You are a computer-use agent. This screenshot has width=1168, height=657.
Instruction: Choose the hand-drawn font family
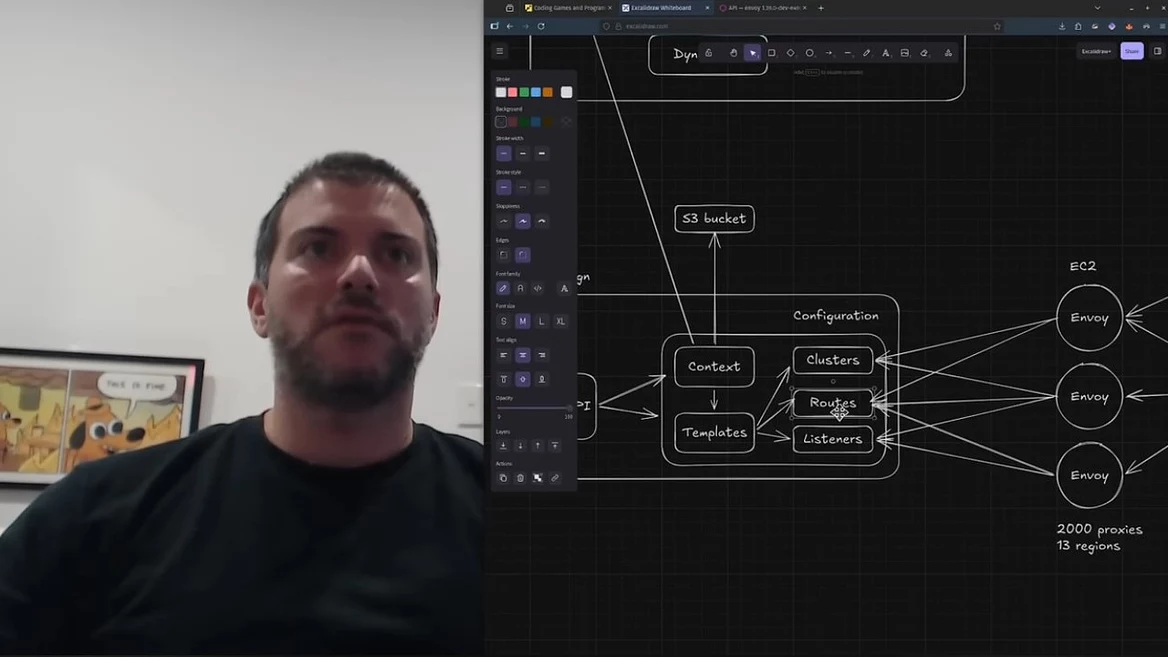point(503,288)
